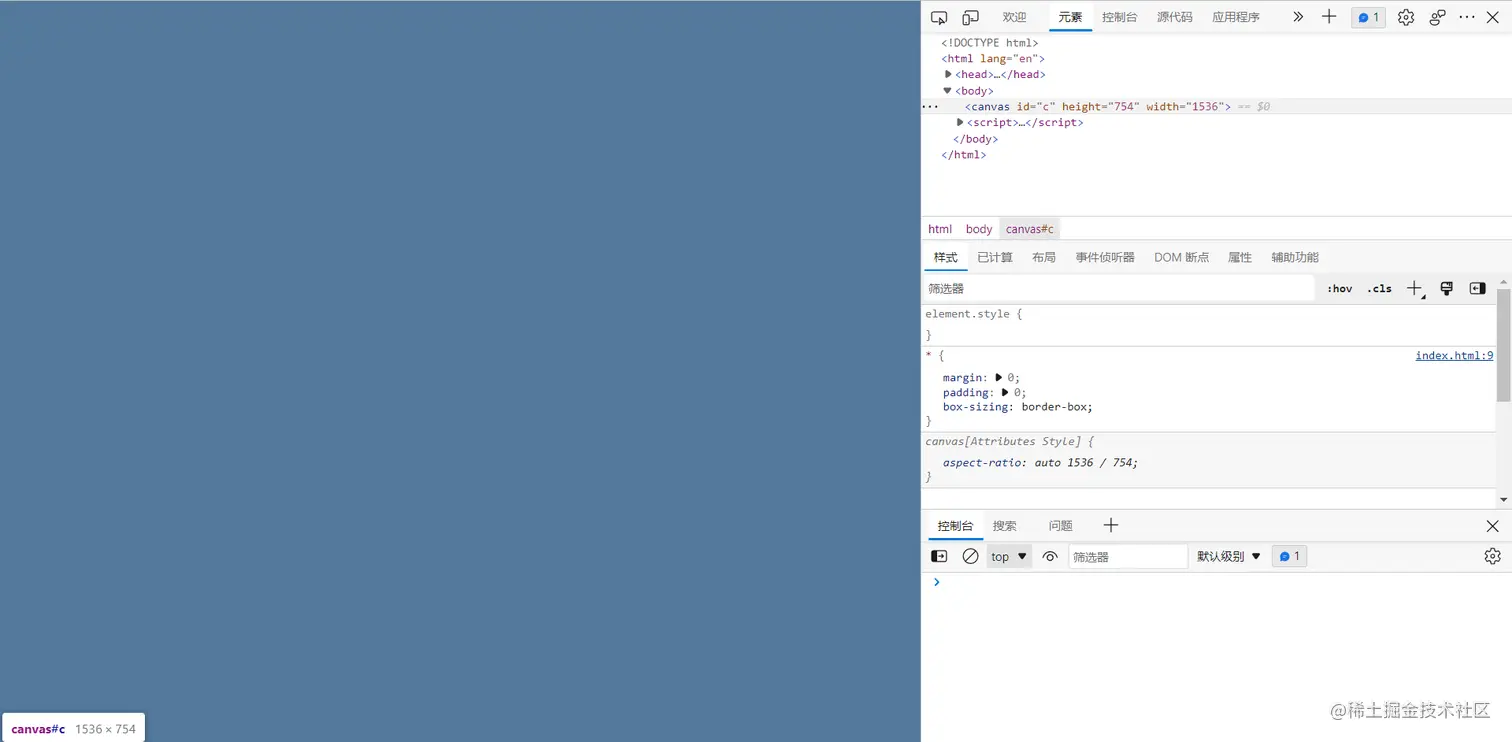Image resolution: width=1512 pixels, height=742 pixels.
Task: Select the drawer 问题 tab
Action: (1060, 526)
